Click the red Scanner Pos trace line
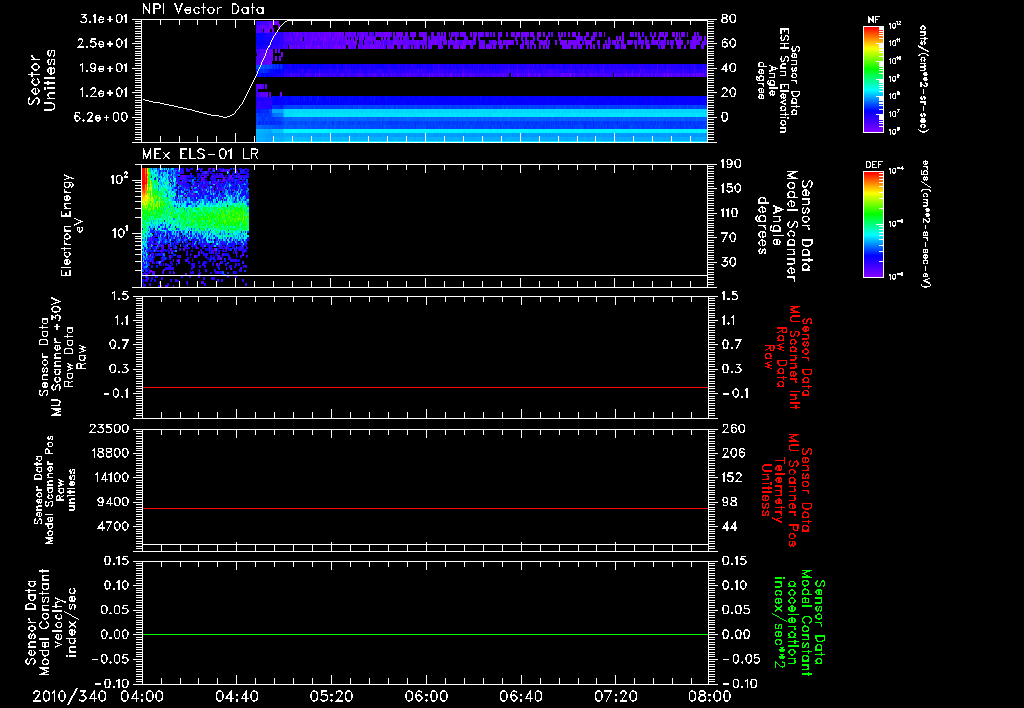 click(x=424, y=508)
